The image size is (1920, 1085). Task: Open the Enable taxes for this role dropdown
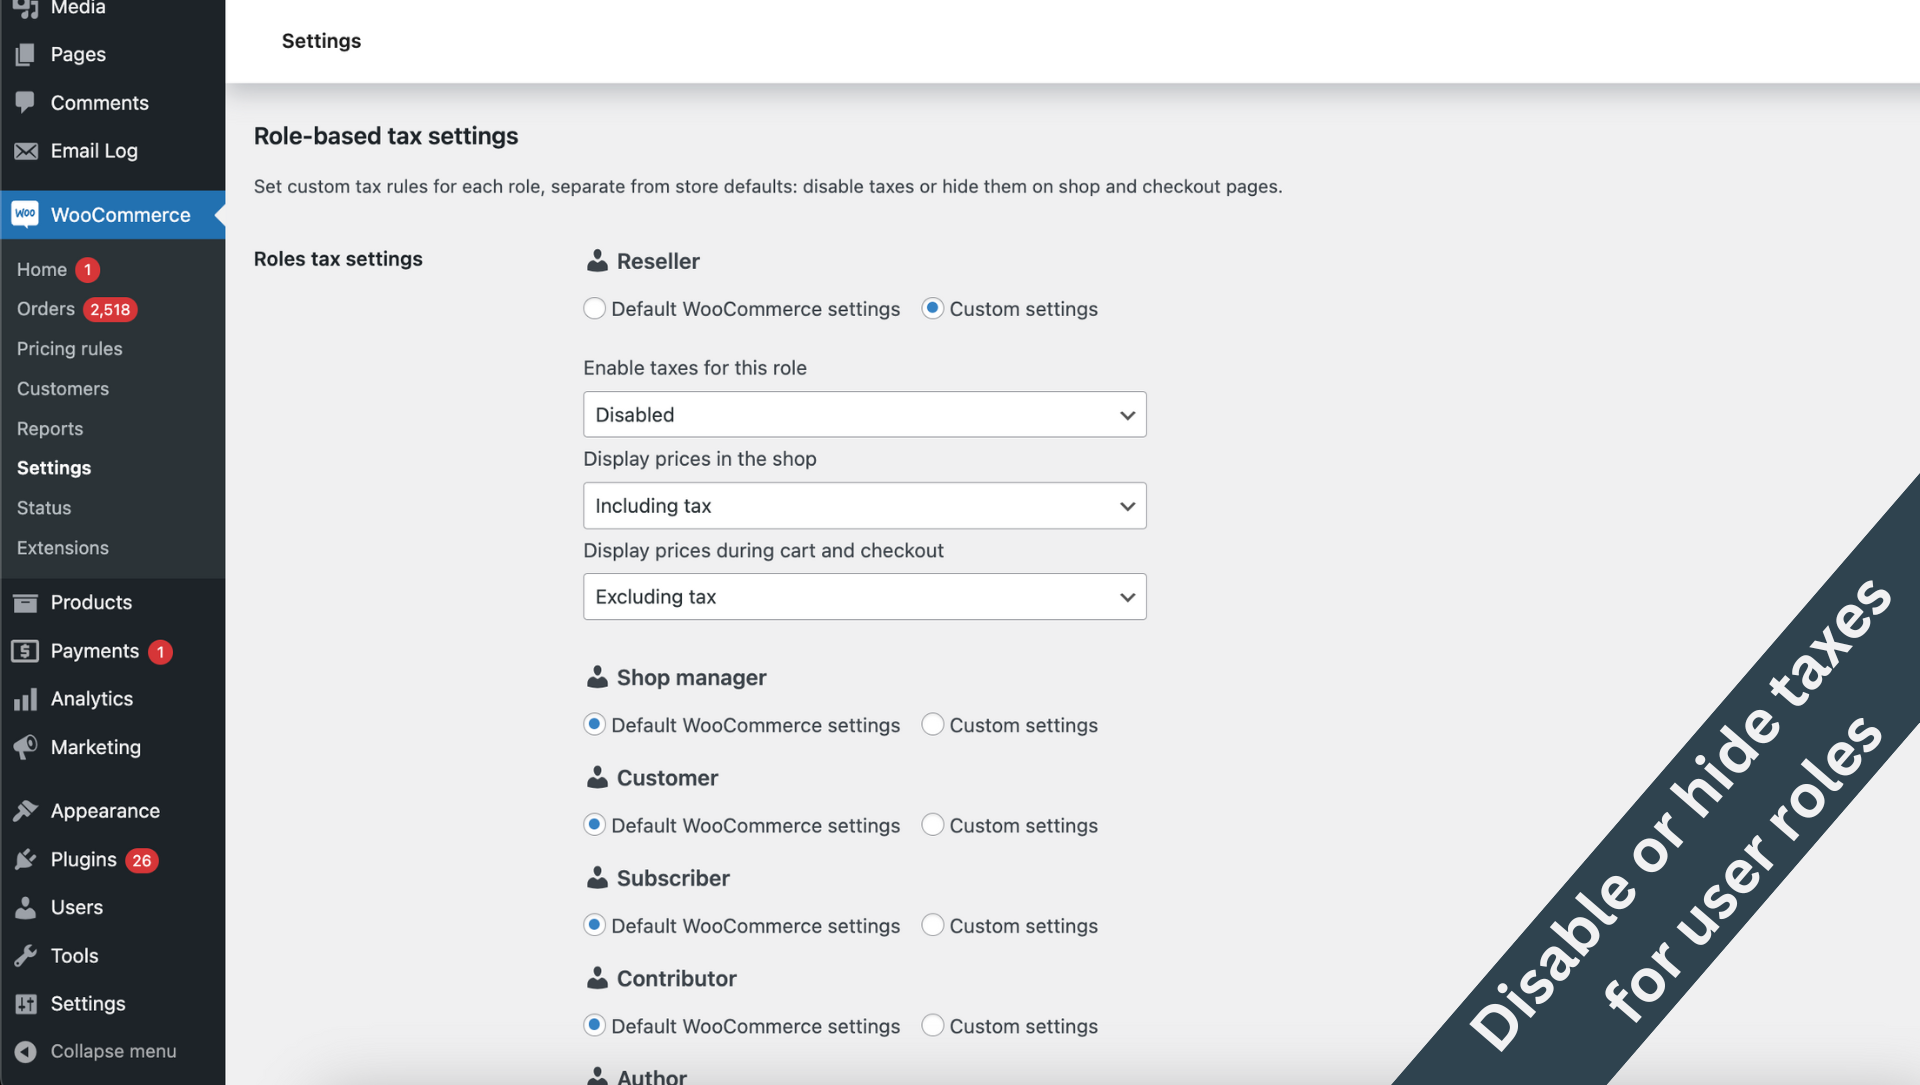coord(864,414)
